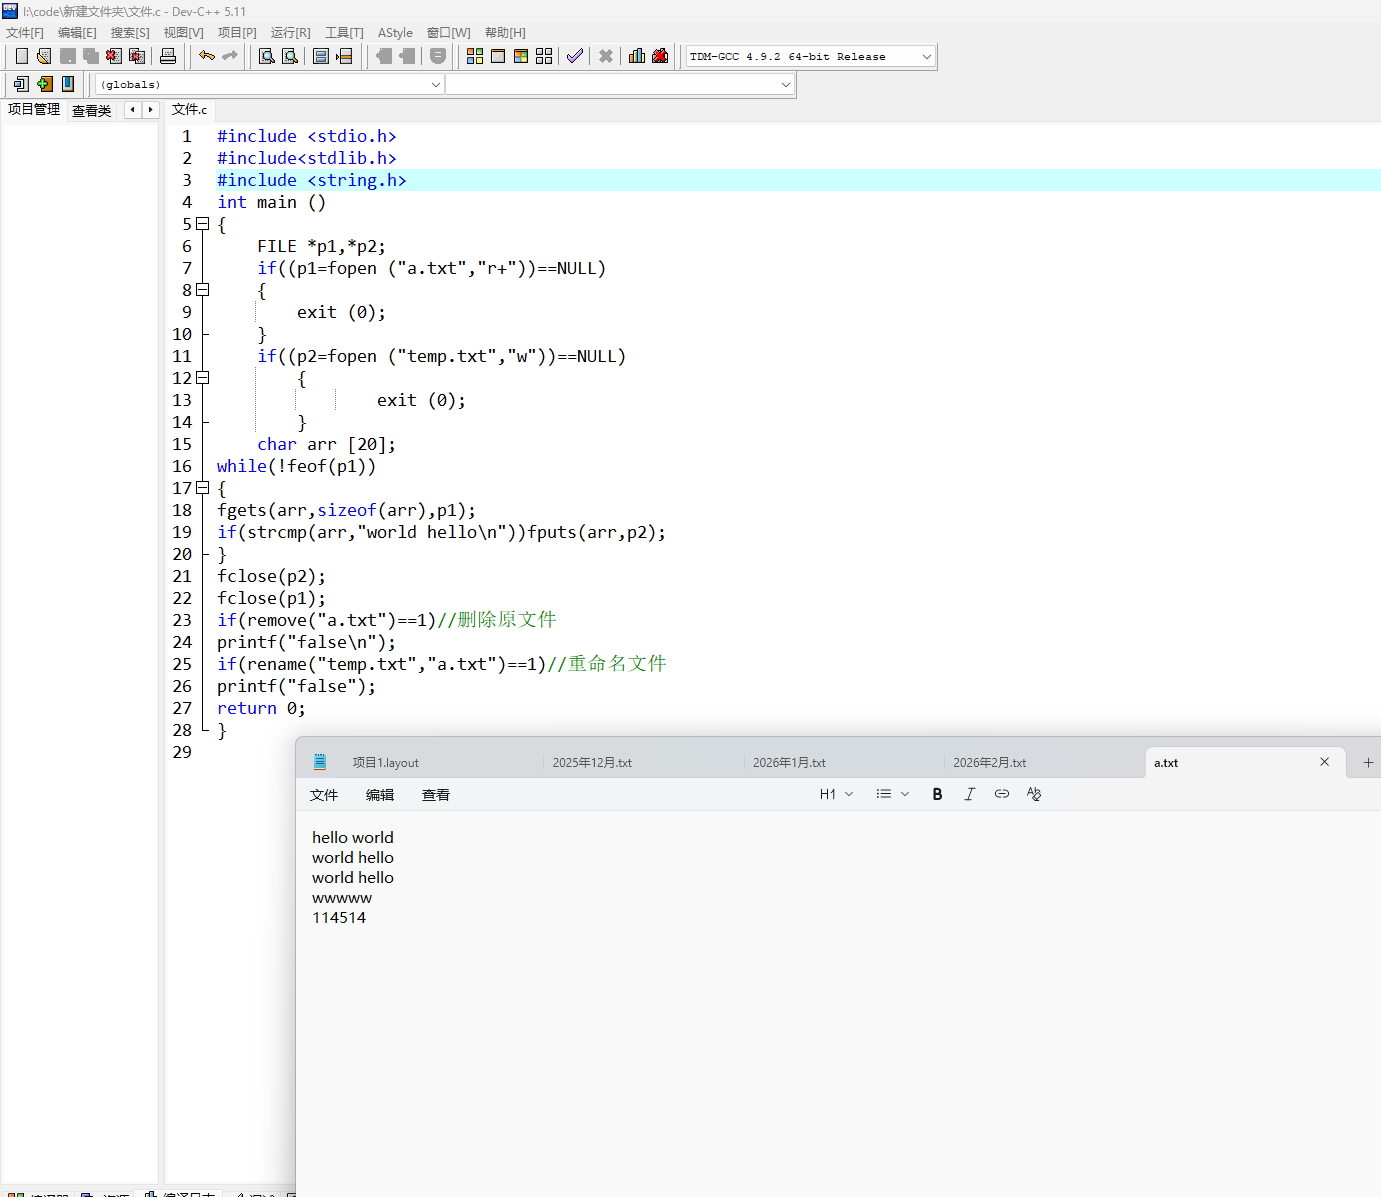
Task: Click the Undo arrow icon
Action: coord(207,56)
